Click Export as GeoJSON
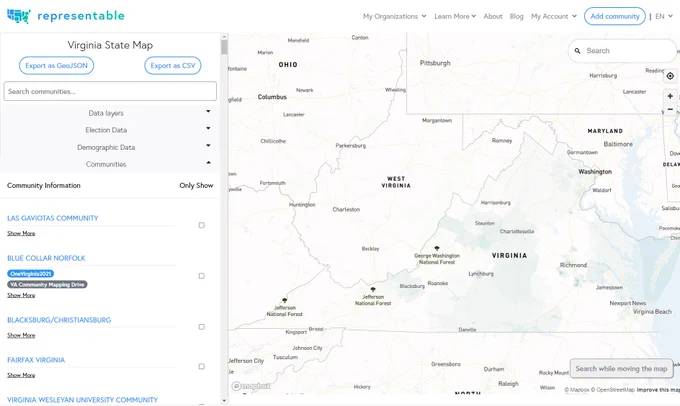Viewport: 680px width, 406px height. (x=56, y=65)
